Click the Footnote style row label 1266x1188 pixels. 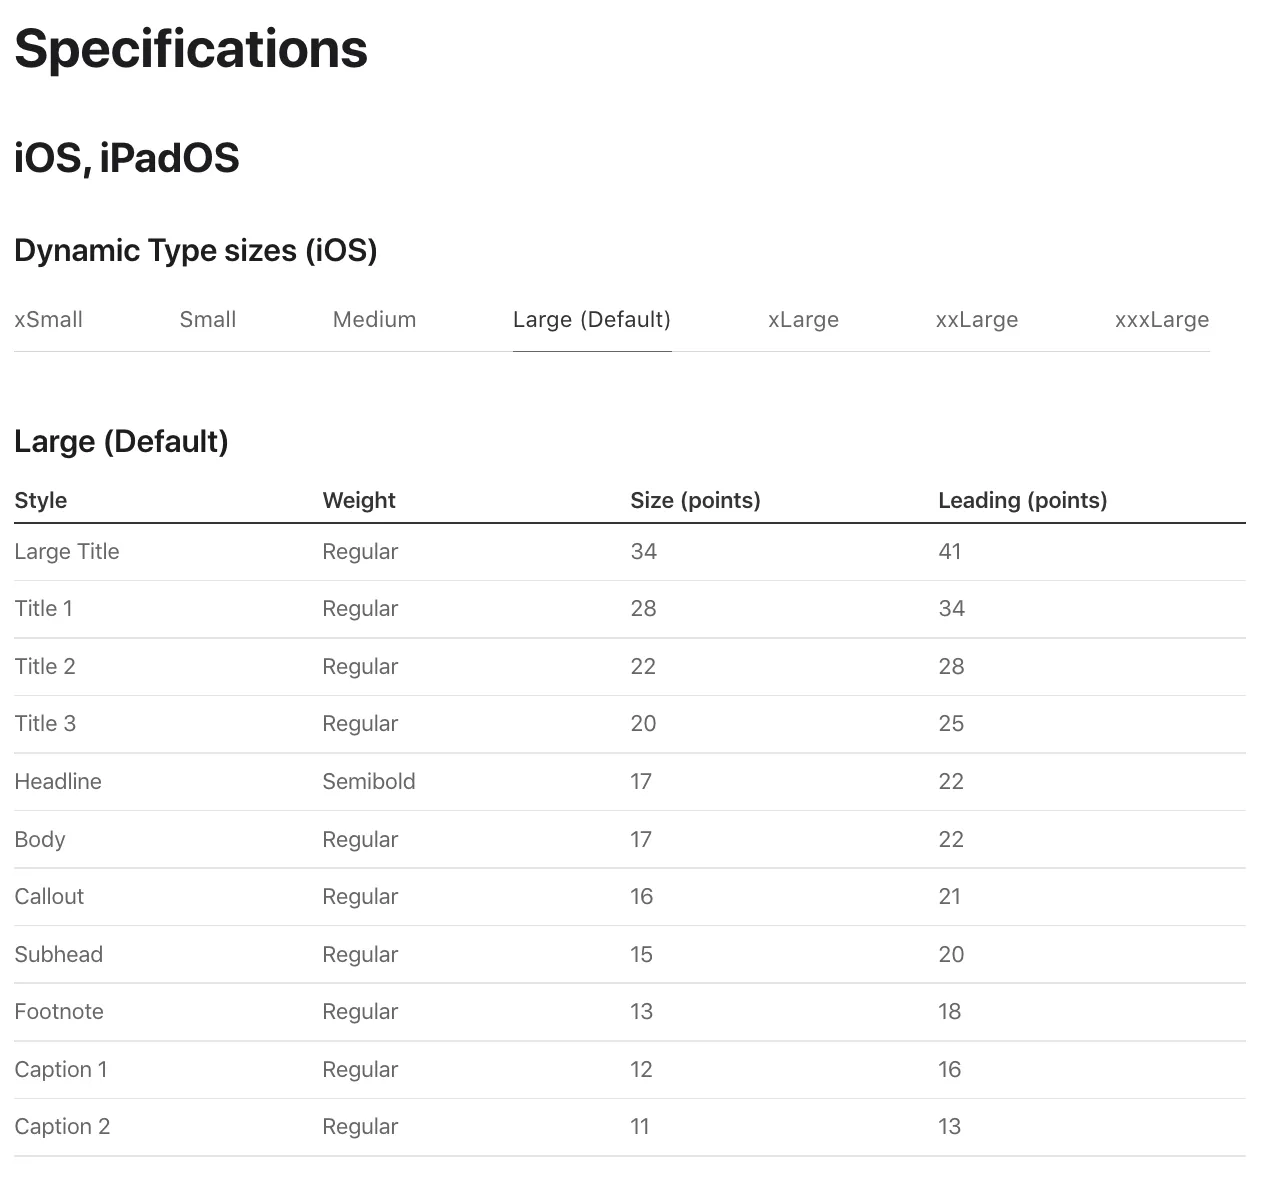[x=59, y=1012]
